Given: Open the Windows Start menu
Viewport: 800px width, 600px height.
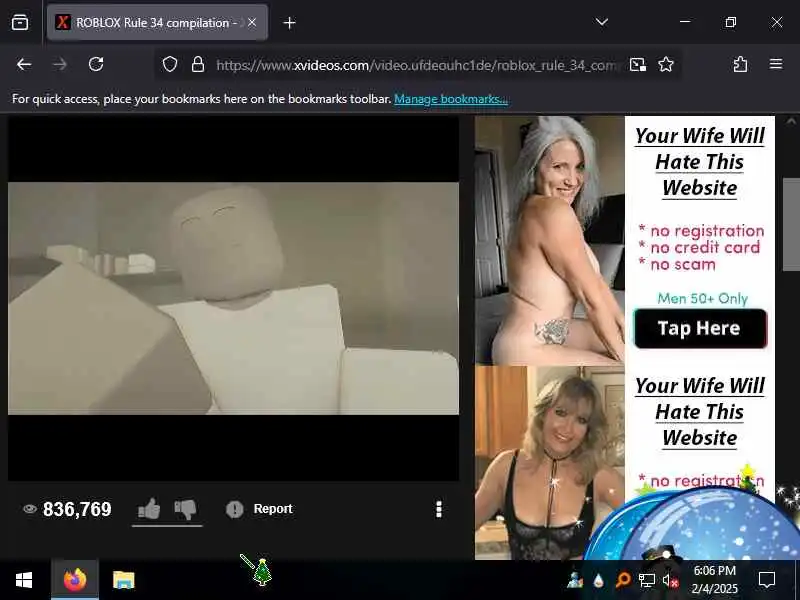Looking at the screenshot, I should (x=24, y=580).
